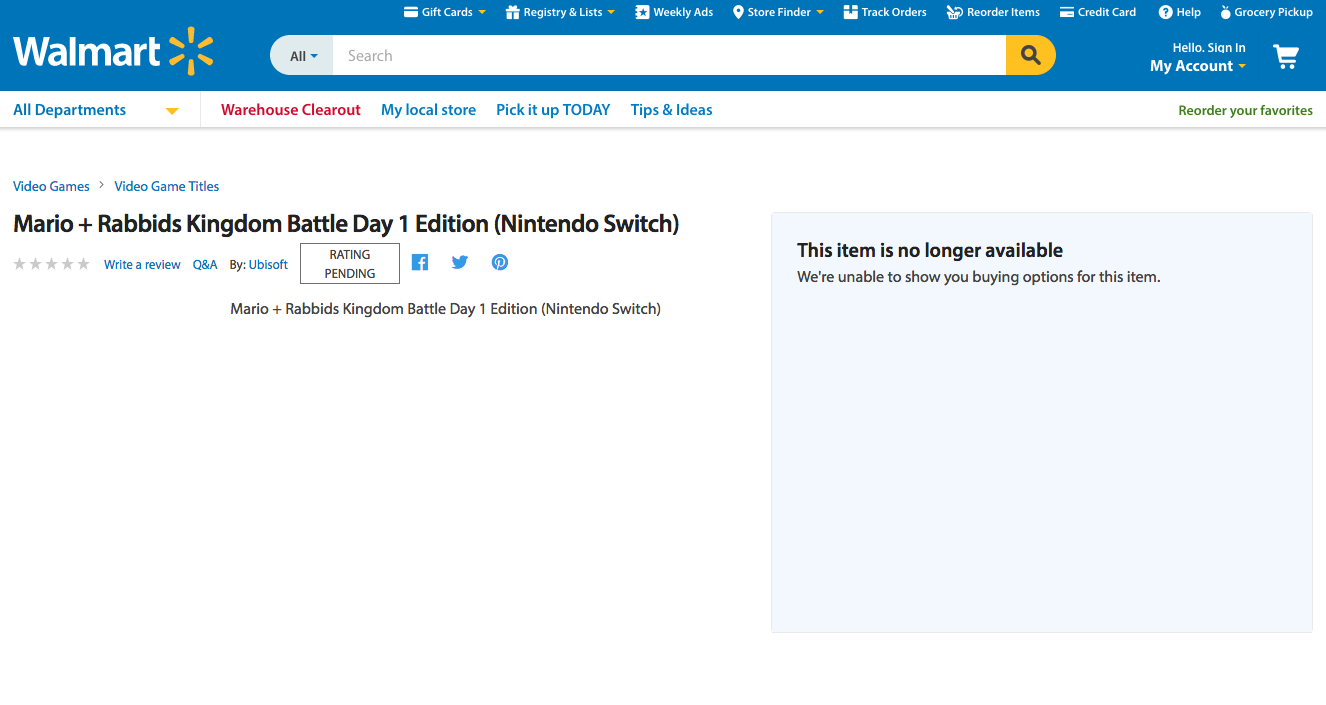The height and width of the screenshot is (705, 1326).
Task: Click the Rating Pending badge
Action: [x=350, y=264]
